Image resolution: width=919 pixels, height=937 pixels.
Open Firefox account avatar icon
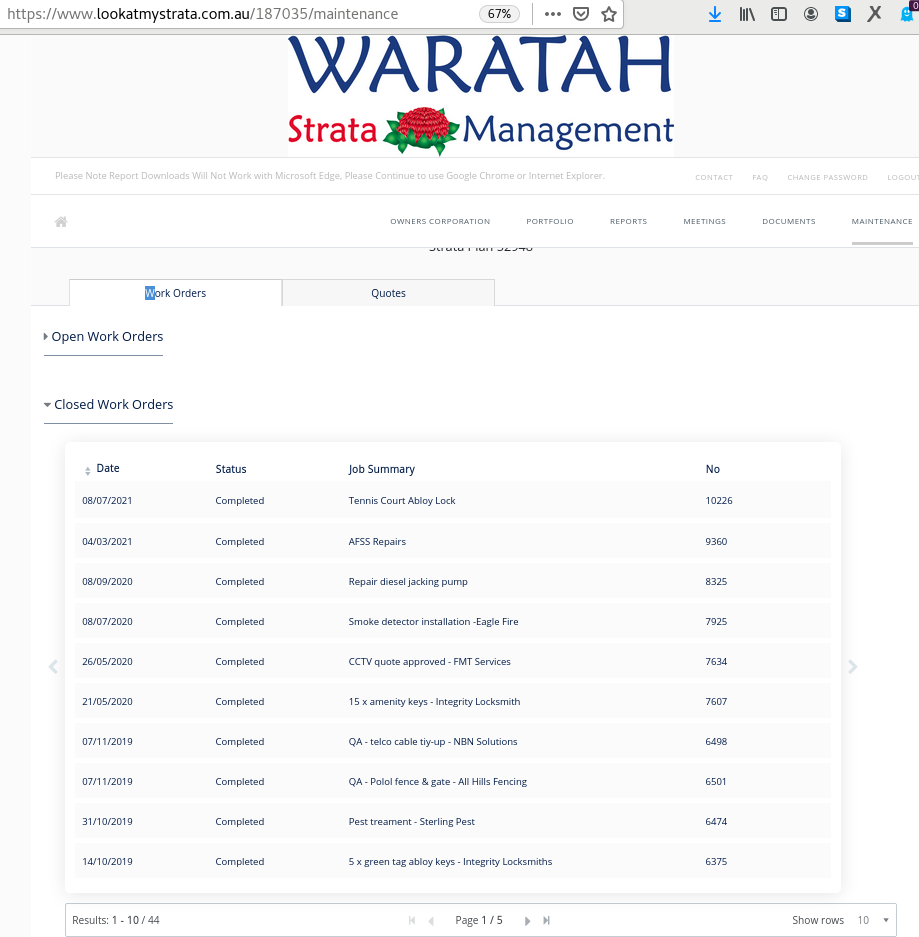[811, 14]
